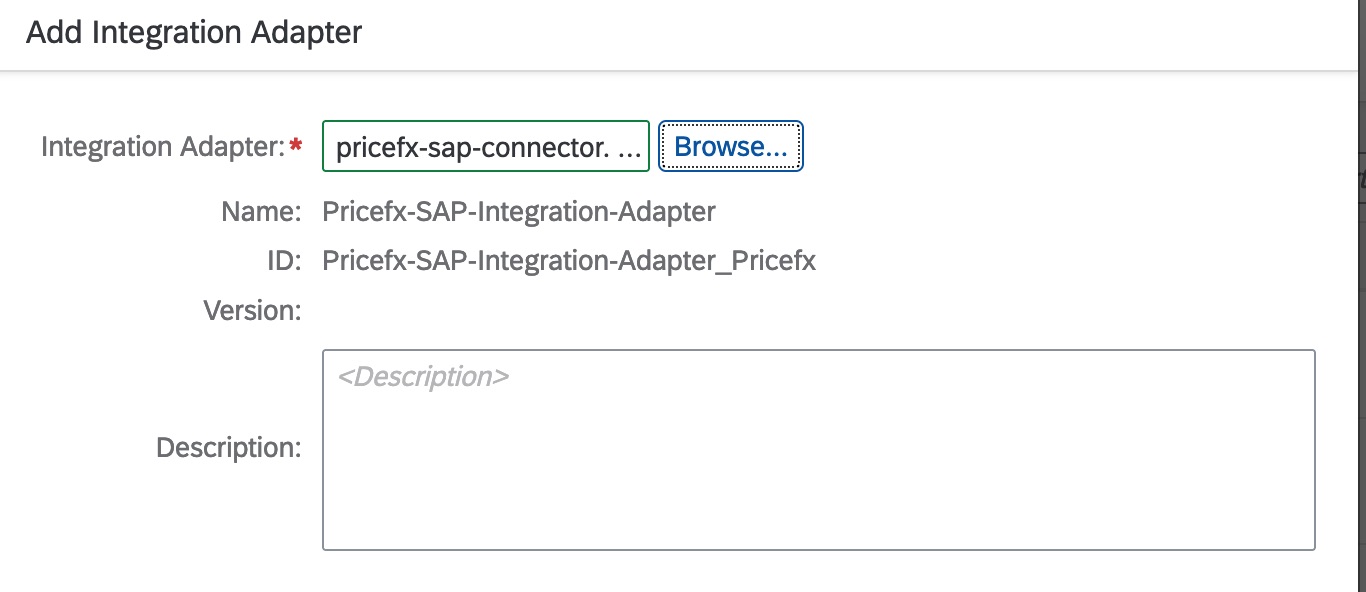The width and height of the screenshot is (1366, 592).
Task: Click the ID value Pricefx-SAP-Integration-Adapter_Pricefx
Action: [569, 260]
